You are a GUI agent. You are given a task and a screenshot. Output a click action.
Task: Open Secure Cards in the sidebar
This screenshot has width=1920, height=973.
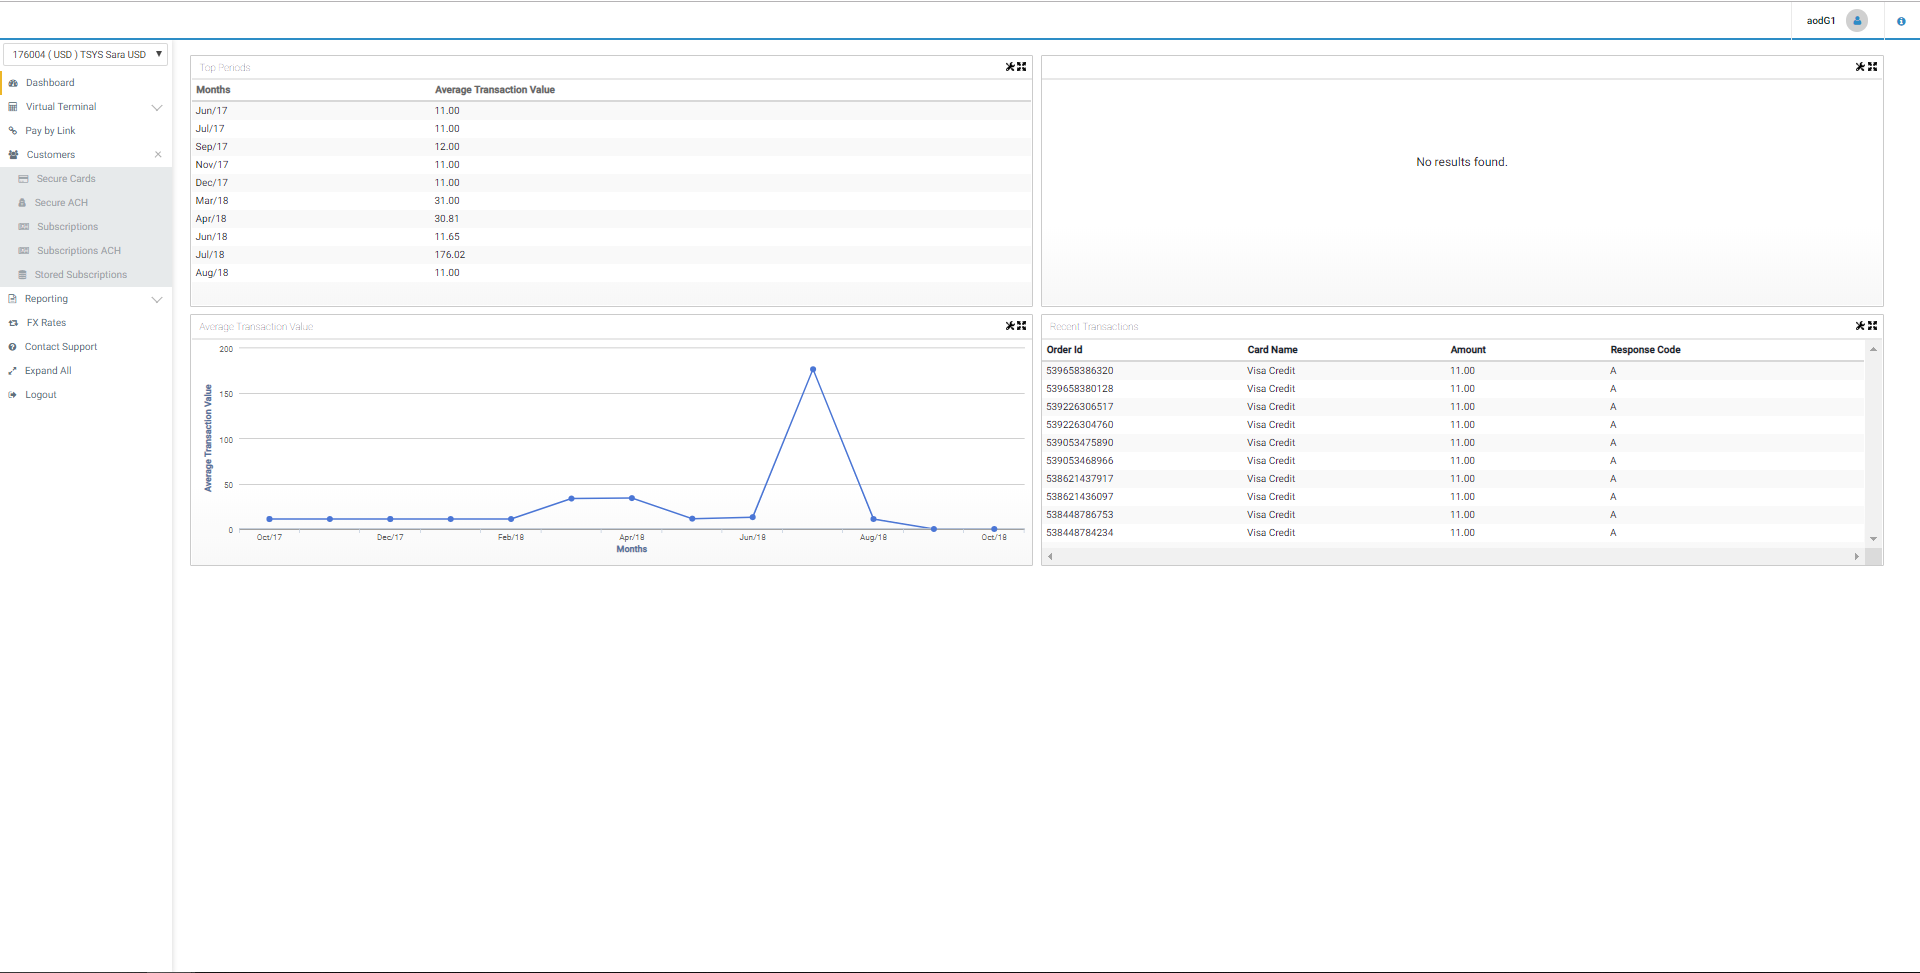coord(66,179)
